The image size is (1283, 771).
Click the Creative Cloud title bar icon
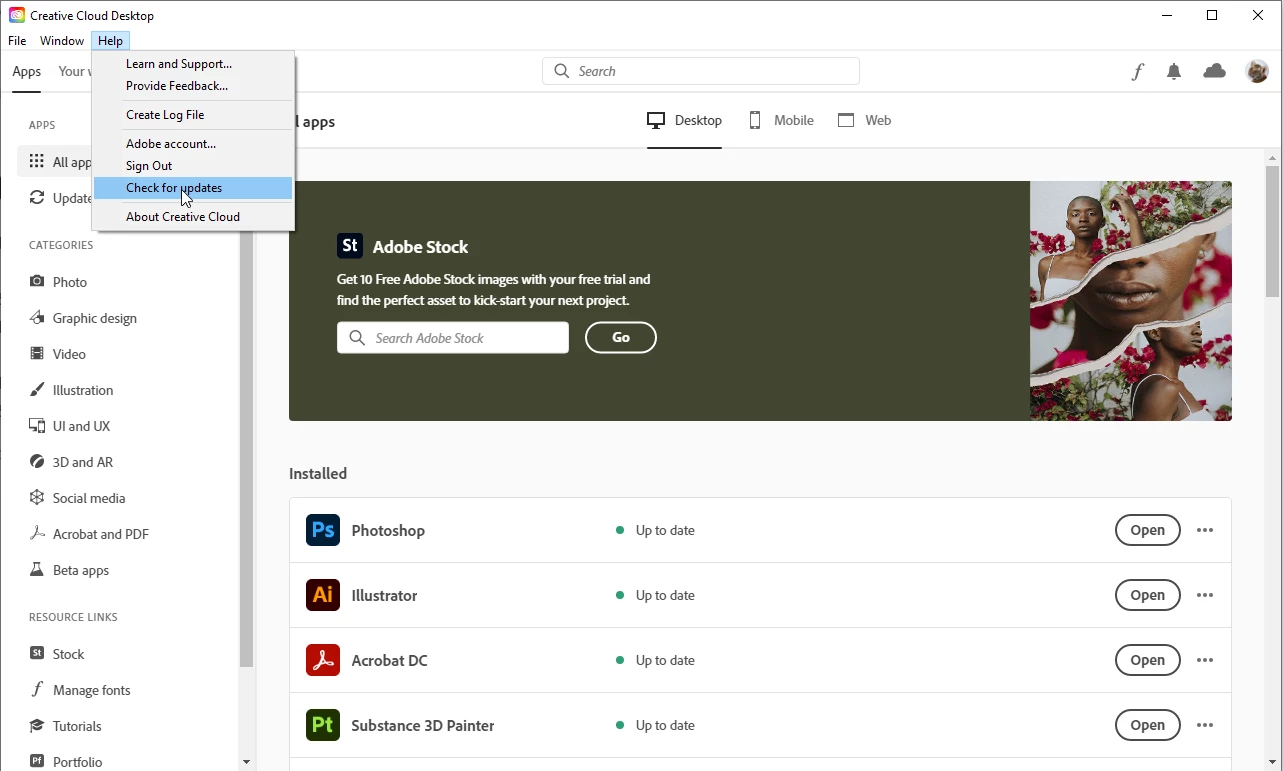tap(17, 15)
